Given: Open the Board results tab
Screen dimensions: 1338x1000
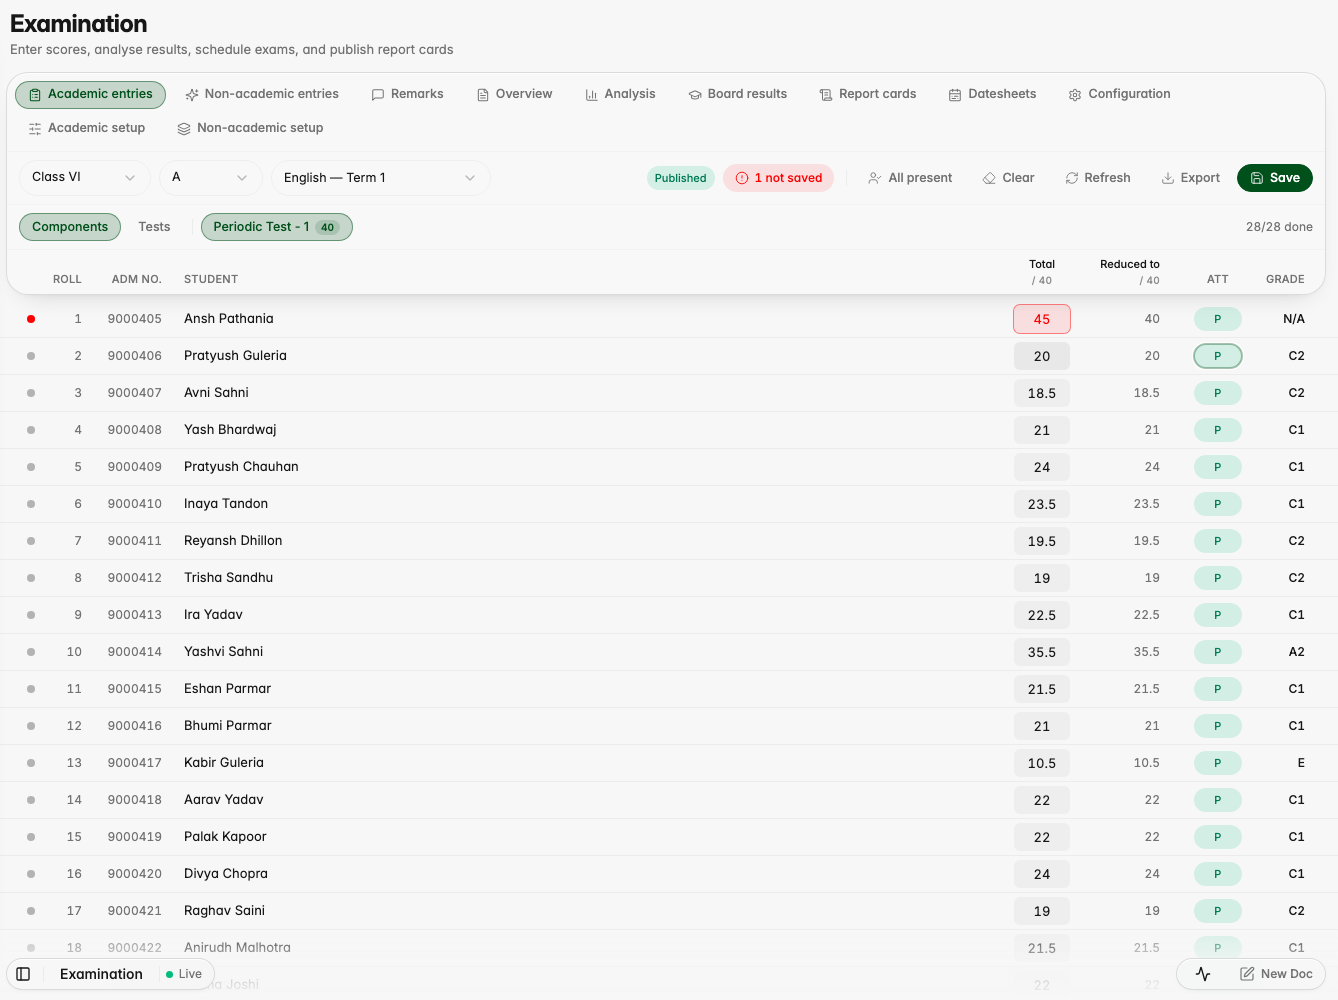Looking at the screenshot, I should [x=737, y=94].
